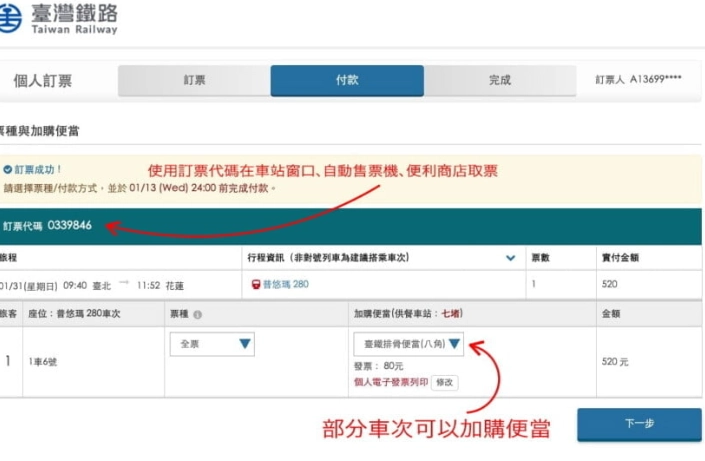The height and width of the screenshot is (461, 705).
Task: Click the 訂票人 A13699**** text
Action: pos(638,80)
